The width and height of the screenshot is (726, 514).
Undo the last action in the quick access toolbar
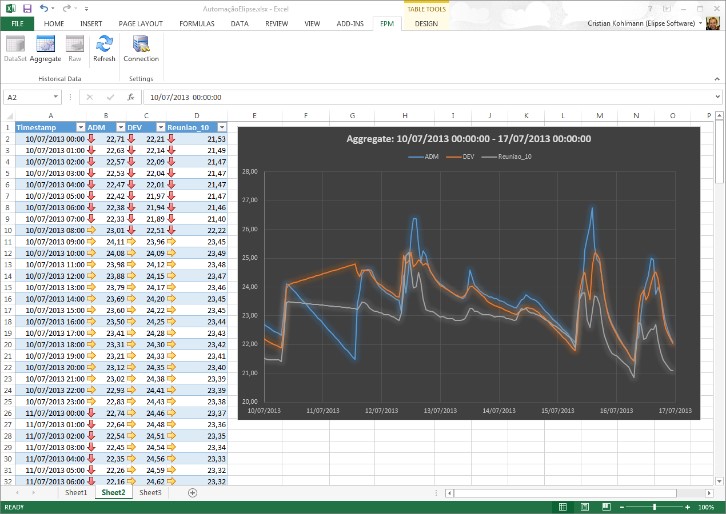pyautogui.click(x=44, y=8)
